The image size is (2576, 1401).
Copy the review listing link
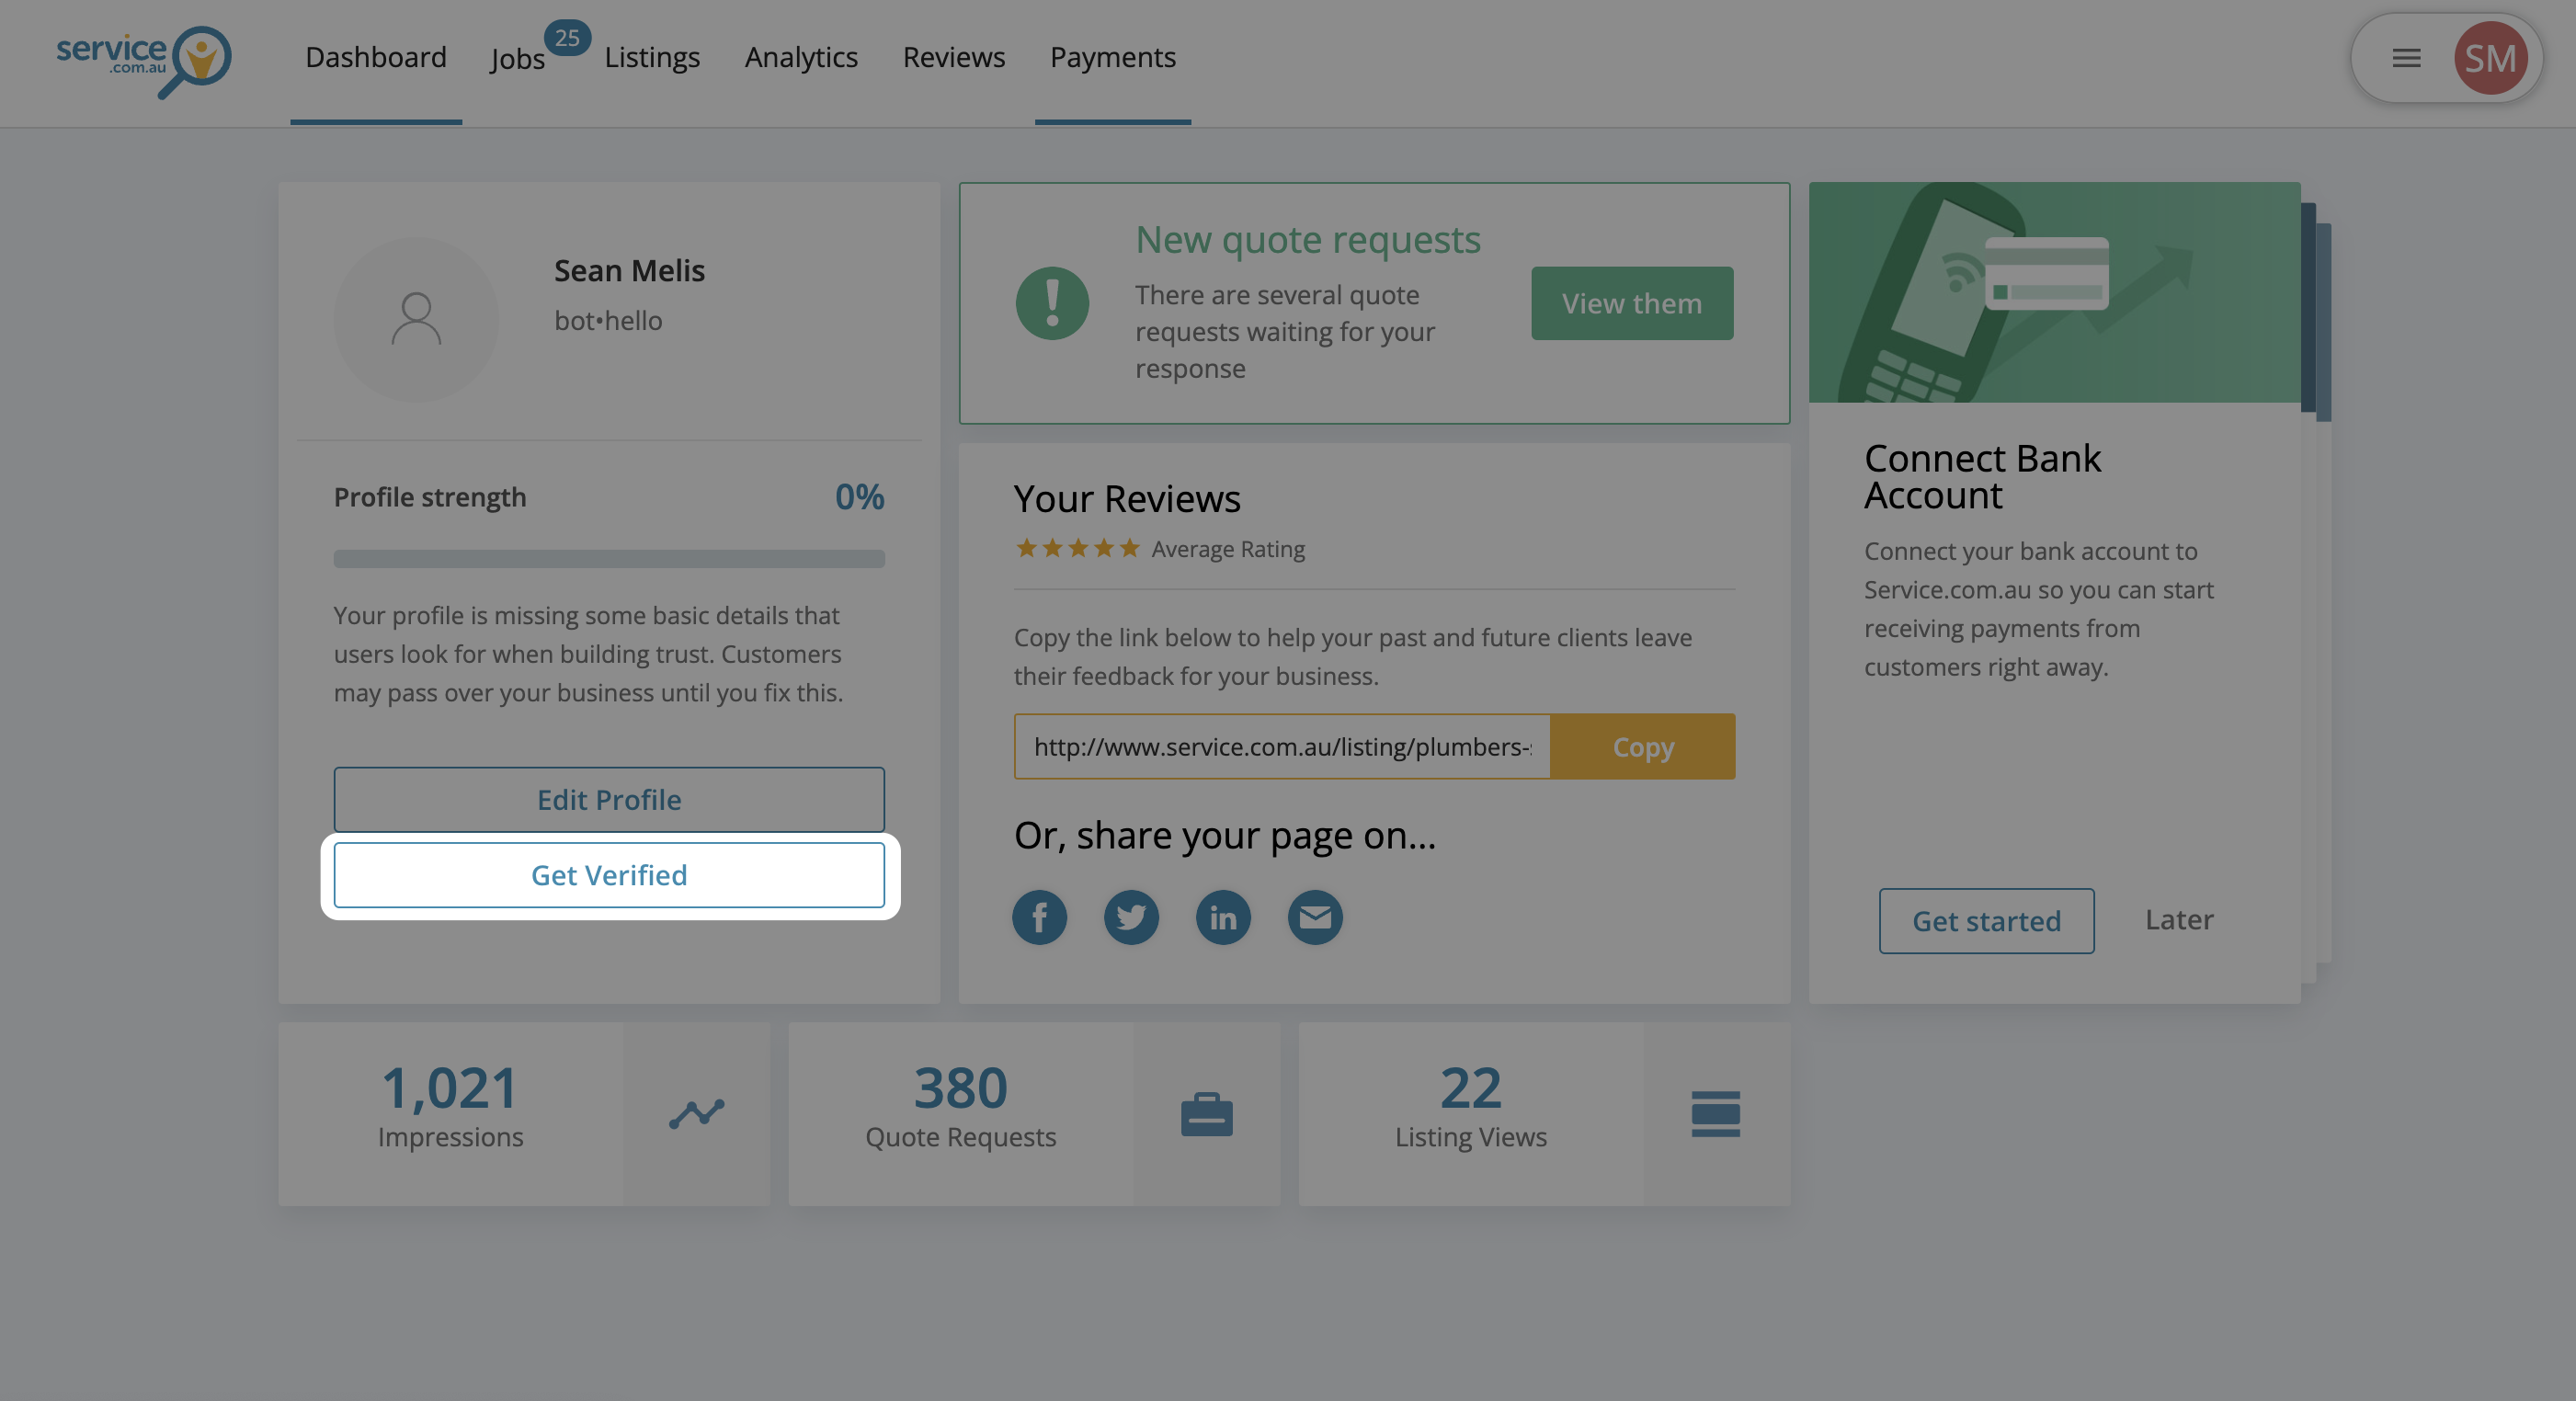point(1643,746)
